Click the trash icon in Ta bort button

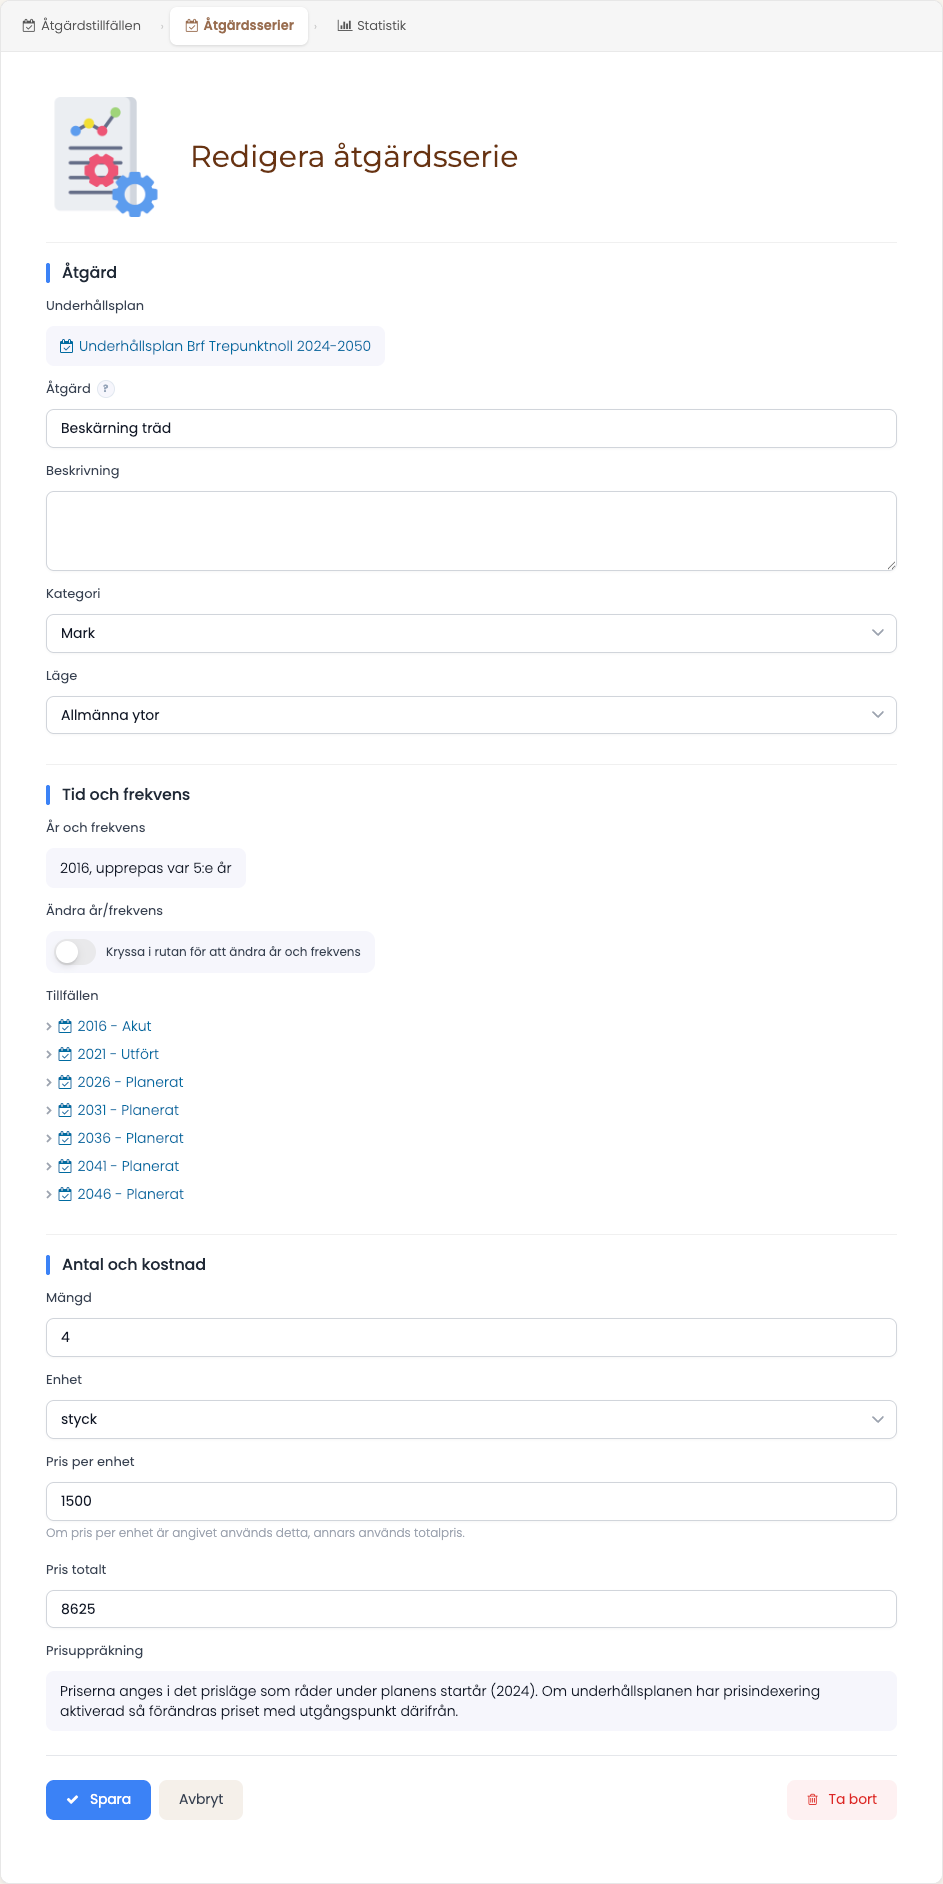[x=812, y=1799]
